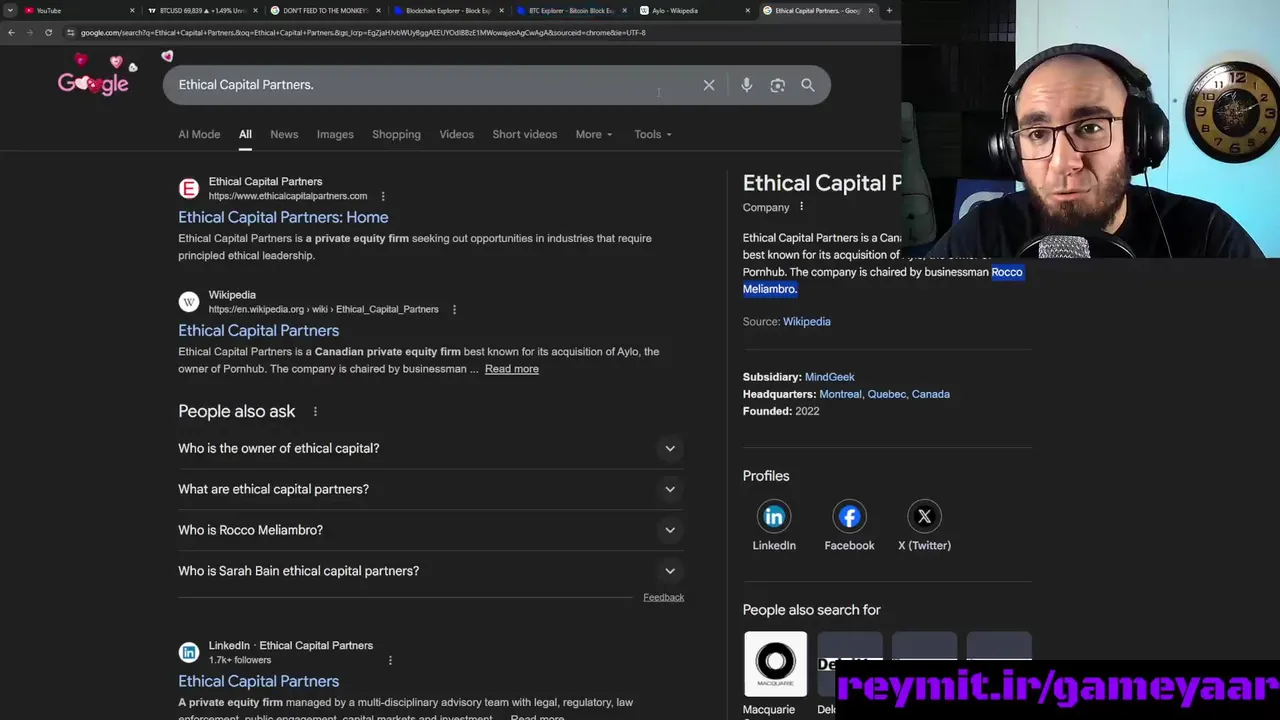
Task: Open the People also ask options menu
Action: point(315,412)
